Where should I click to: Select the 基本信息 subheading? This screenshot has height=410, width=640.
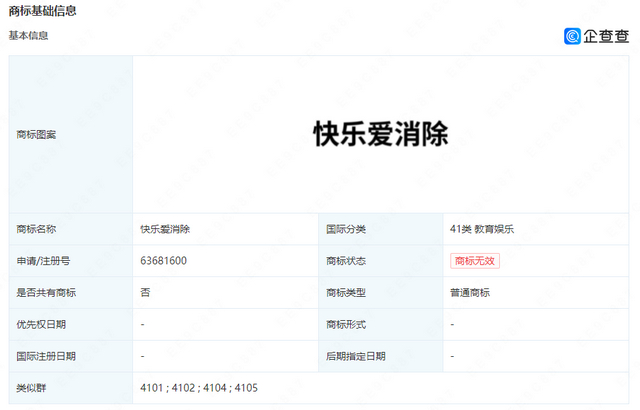click(x=29, y=36)
